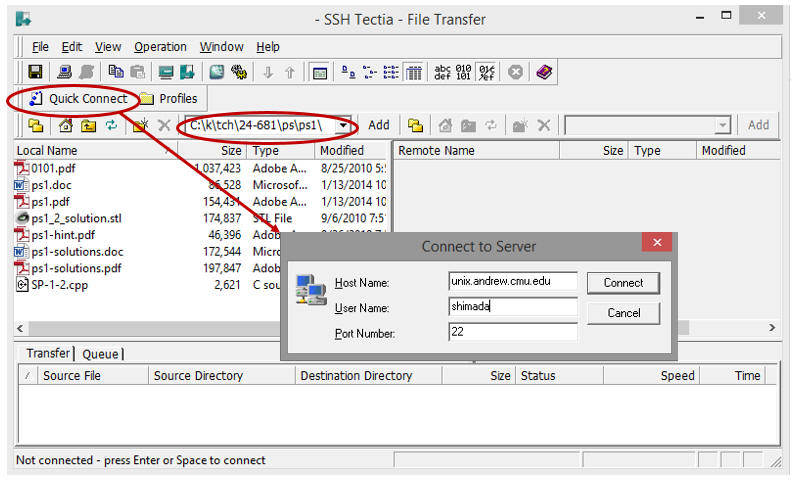The width and height of the screenshot is (793, 480).
Task: Click the keys icon in toolbar
Action: point(239,72)
